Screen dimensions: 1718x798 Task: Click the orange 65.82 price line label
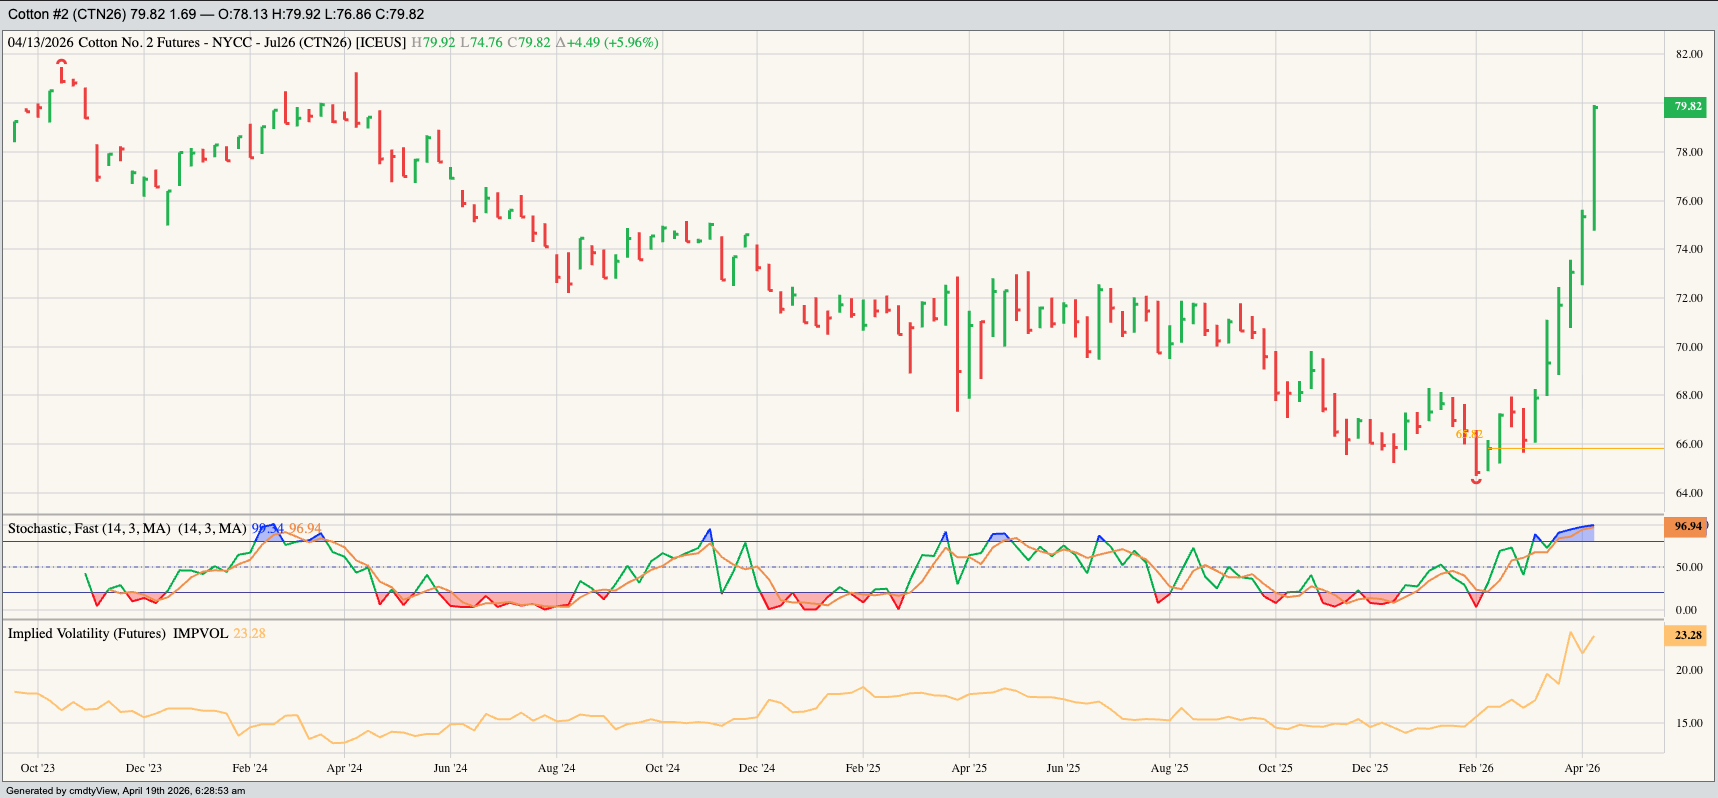coord(1468,434)
